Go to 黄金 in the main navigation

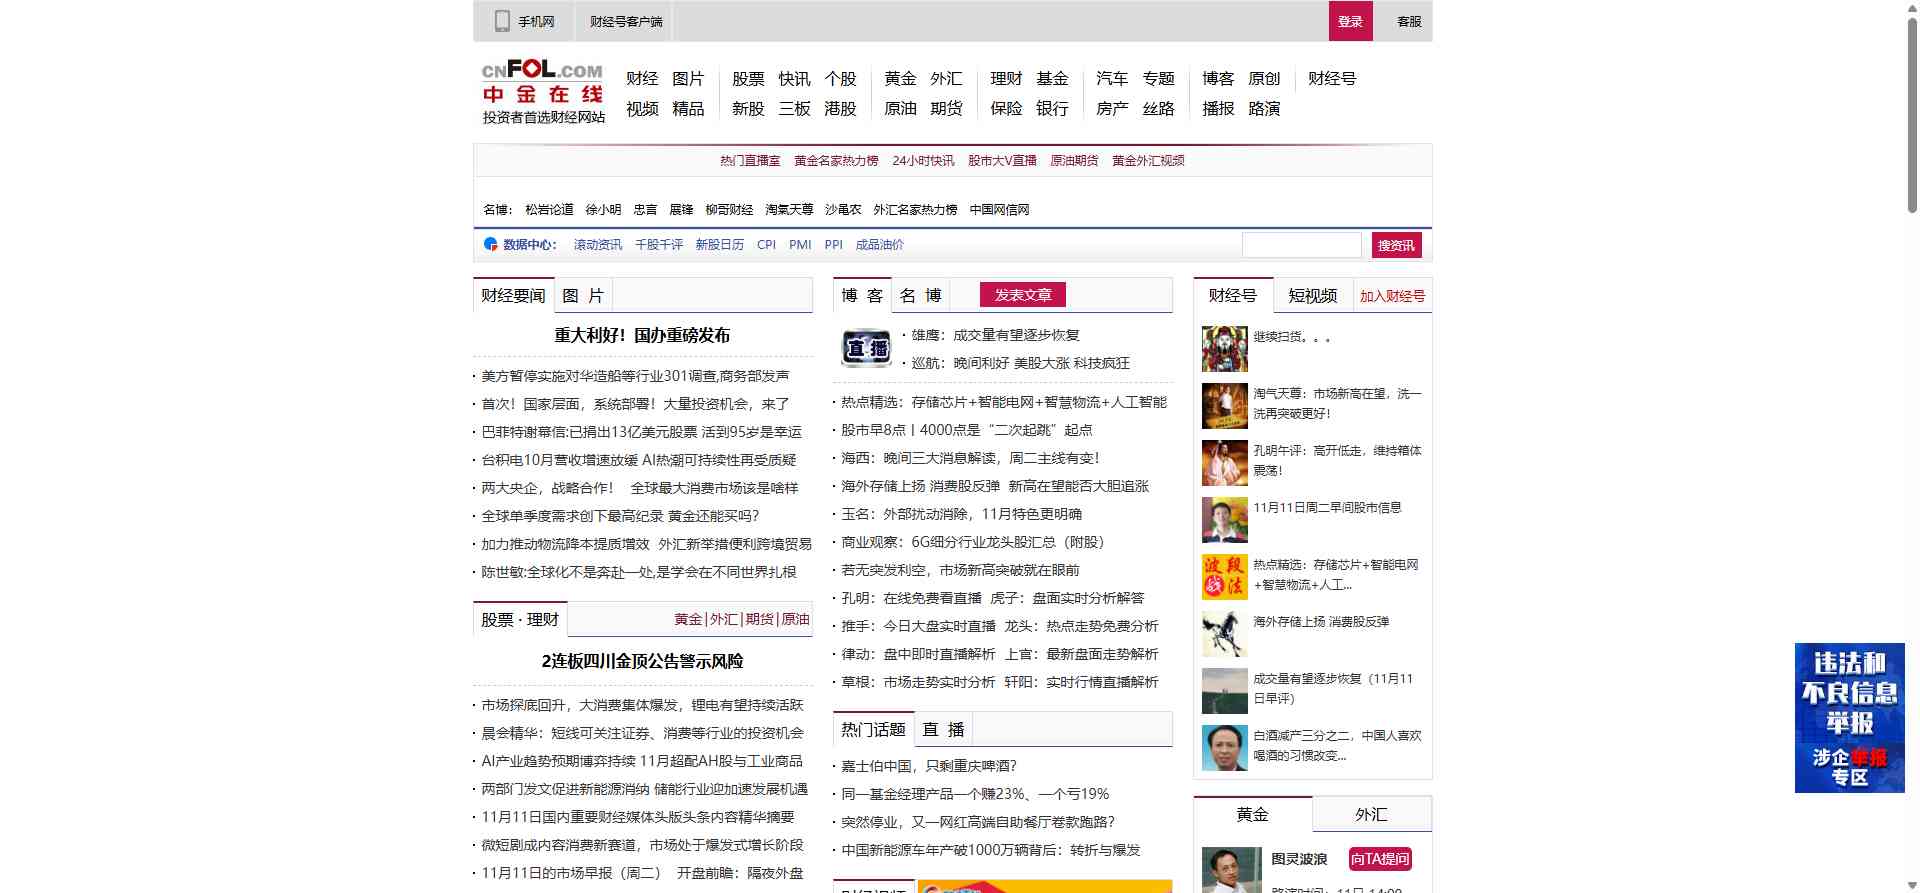click(900, 79)
